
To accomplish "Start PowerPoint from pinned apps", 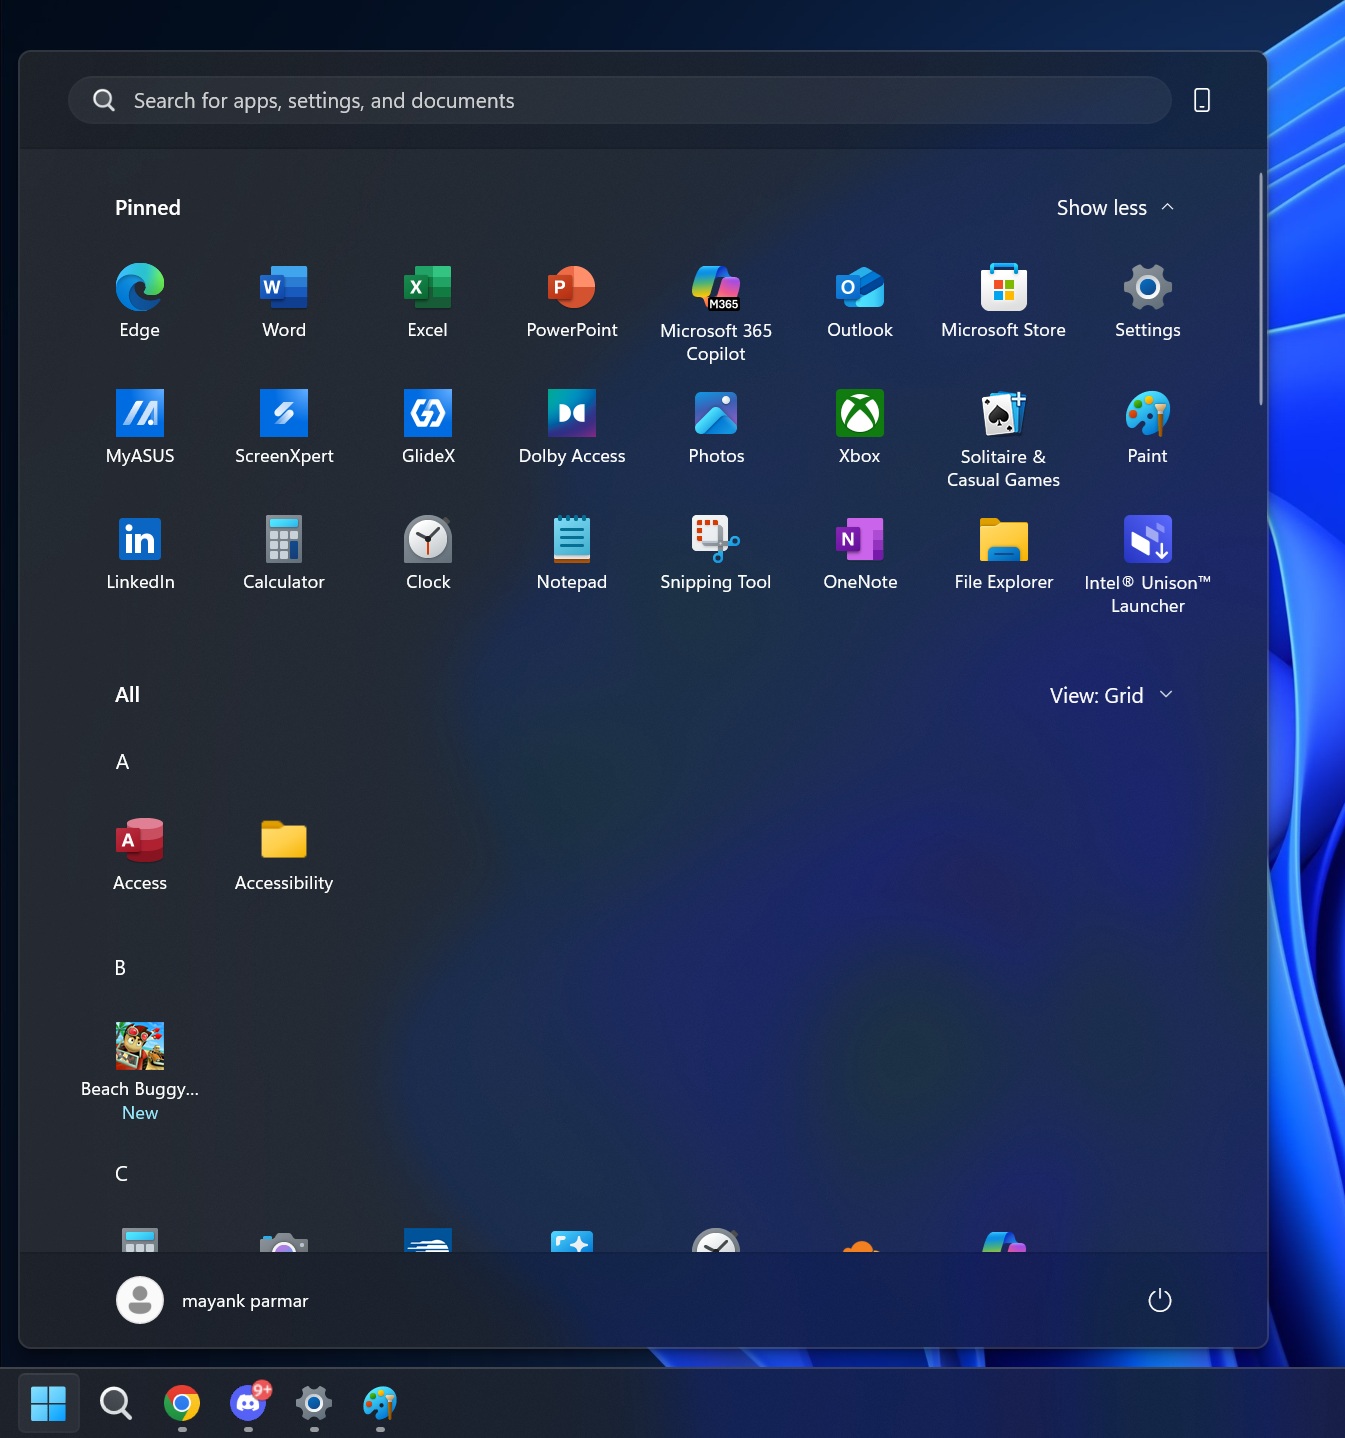I will [572, 301].
